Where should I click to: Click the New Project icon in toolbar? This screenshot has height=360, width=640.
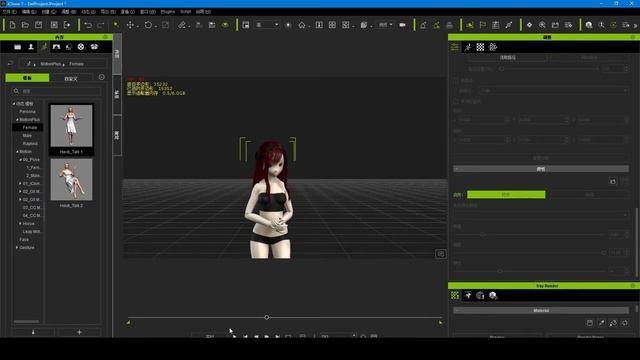click(x=12, y=25)
